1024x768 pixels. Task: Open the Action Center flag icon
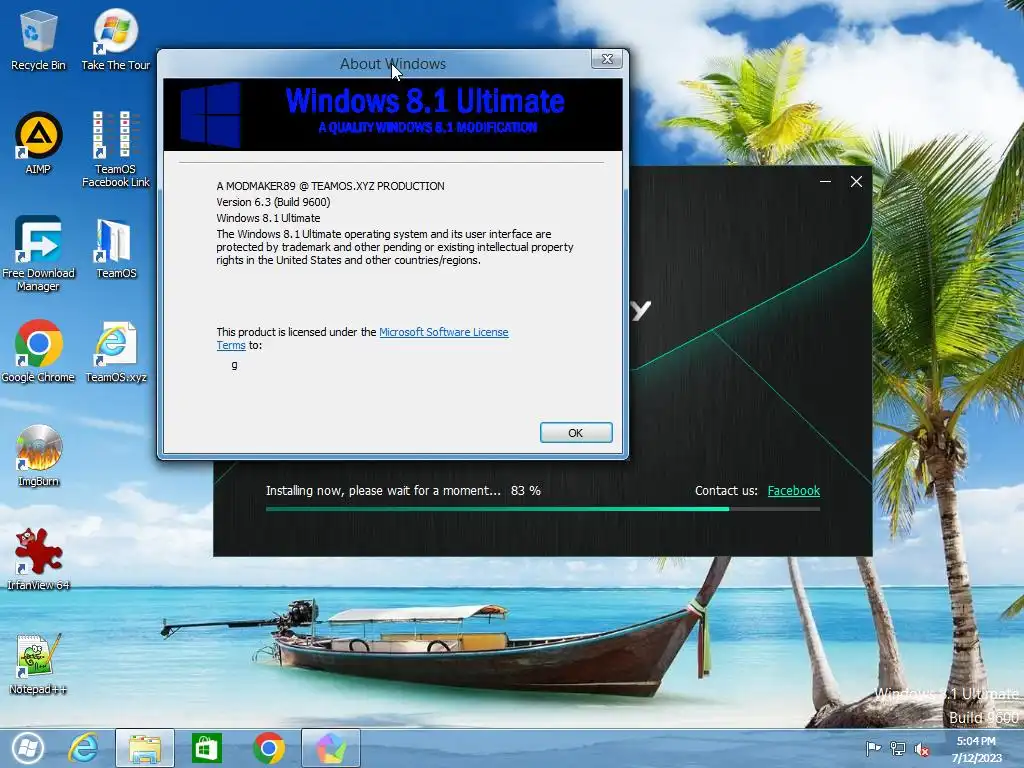point(873,748)
